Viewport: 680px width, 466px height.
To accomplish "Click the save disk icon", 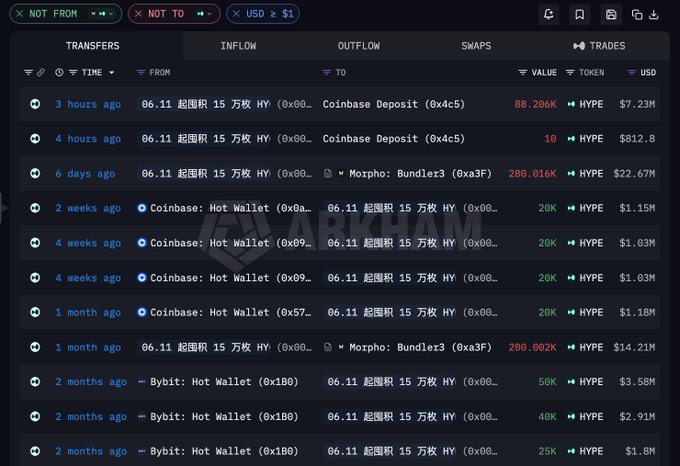I will [611, 14].
